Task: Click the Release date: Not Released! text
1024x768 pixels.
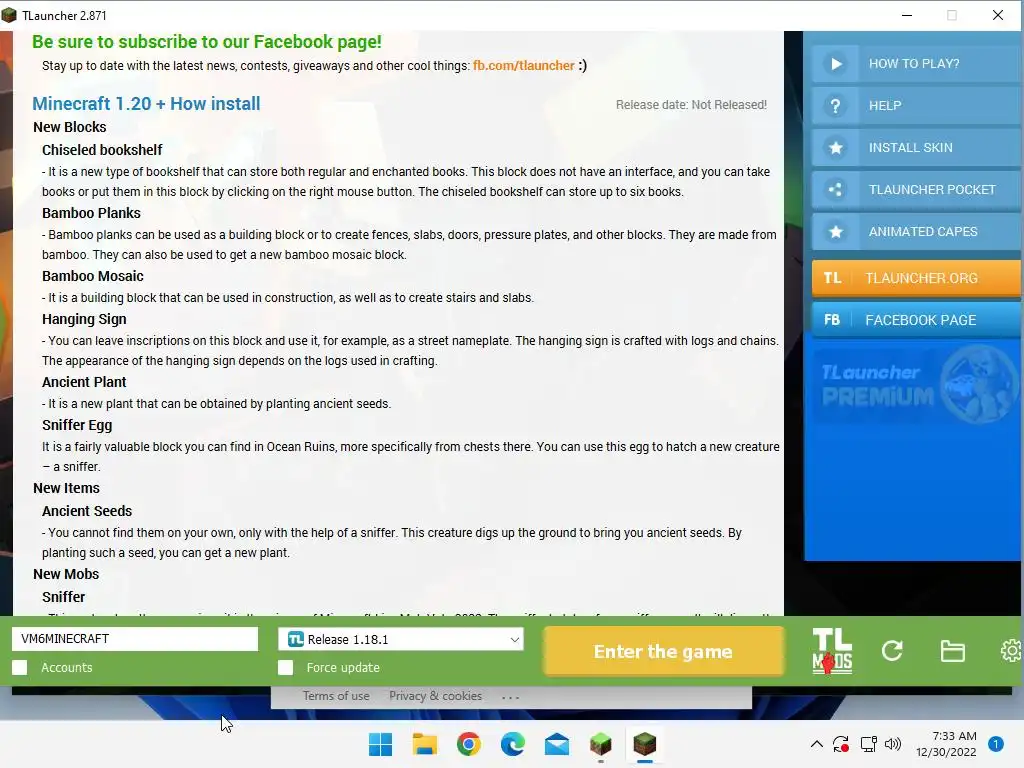Action: [x=691, y=104]
